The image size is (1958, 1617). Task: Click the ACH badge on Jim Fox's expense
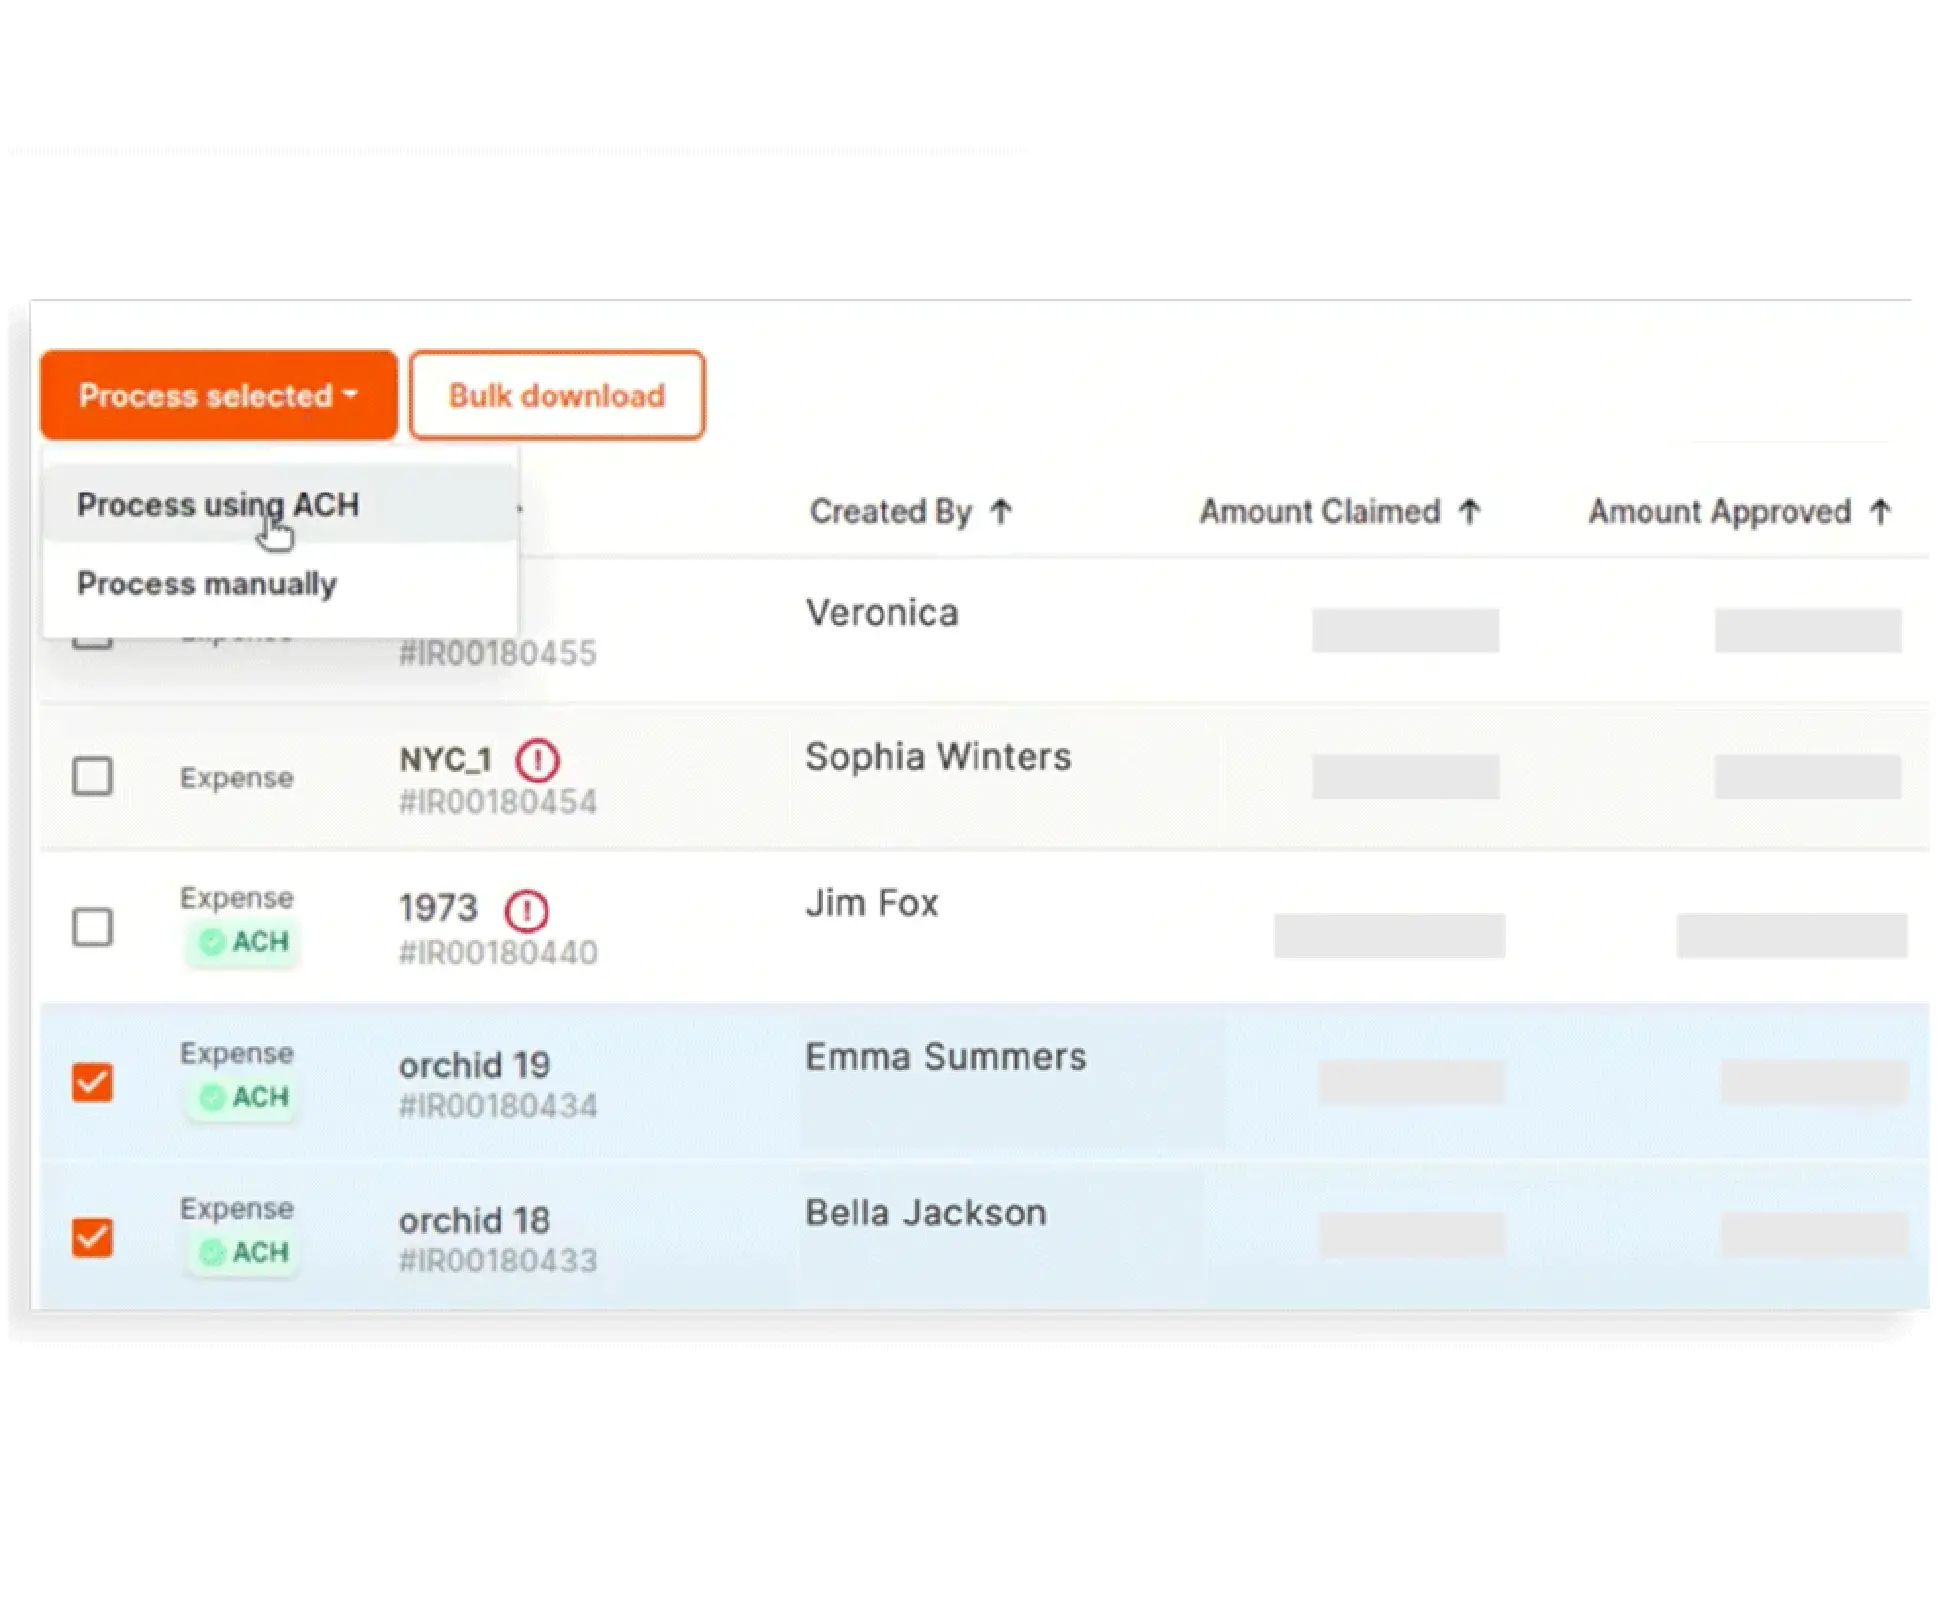click(x=241, y=943)
